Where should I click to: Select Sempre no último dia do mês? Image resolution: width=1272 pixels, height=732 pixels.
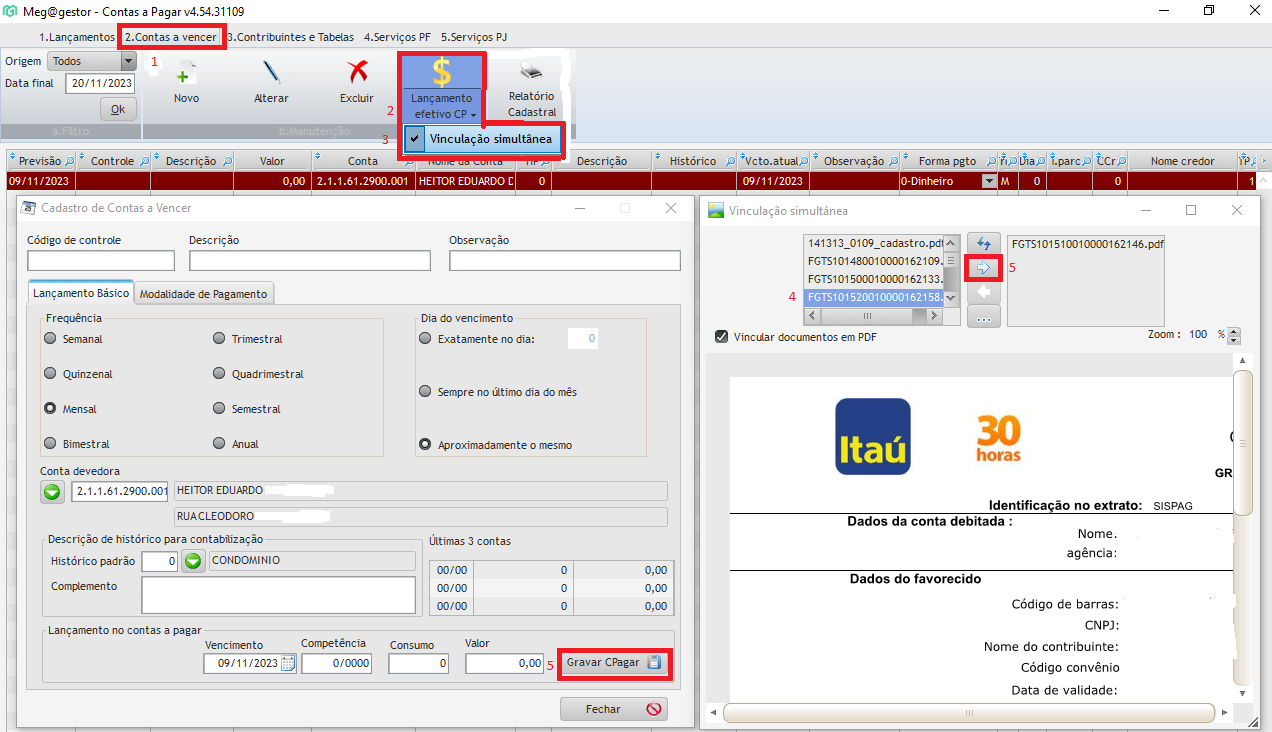(425, 392)
